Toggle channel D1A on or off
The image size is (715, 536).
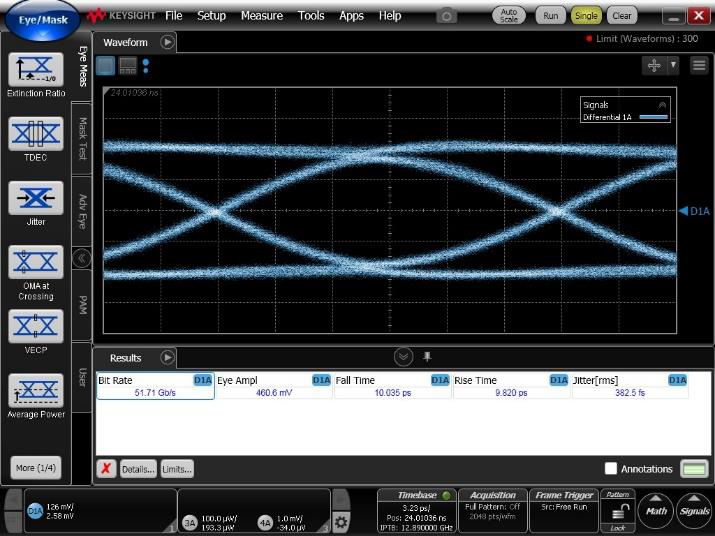click(x=35, y=511)
